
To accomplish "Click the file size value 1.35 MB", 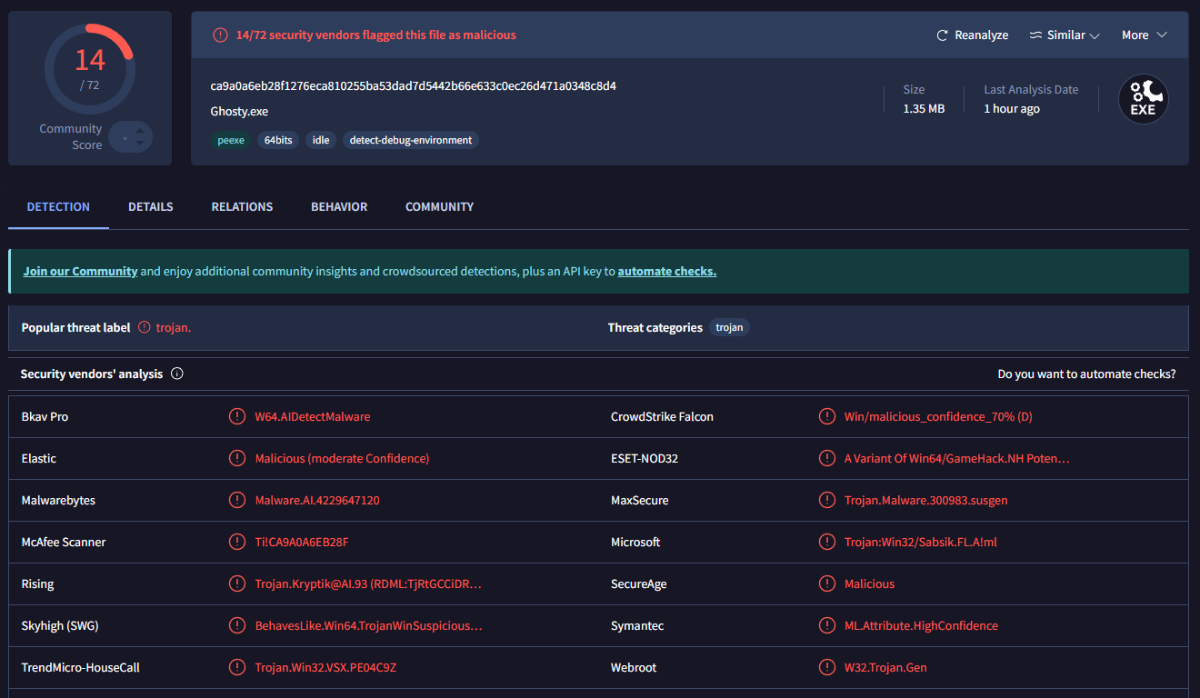I will coord(924,109).
